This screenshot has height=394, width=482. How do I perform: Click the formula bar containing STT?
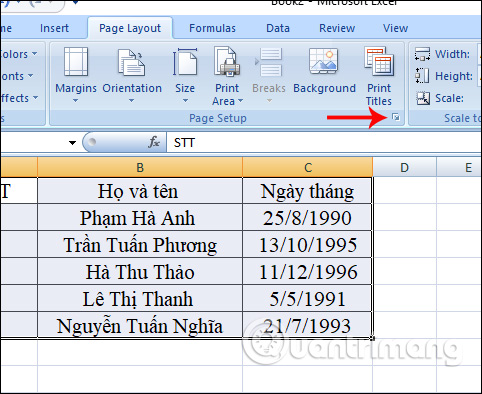coord(323,143)
